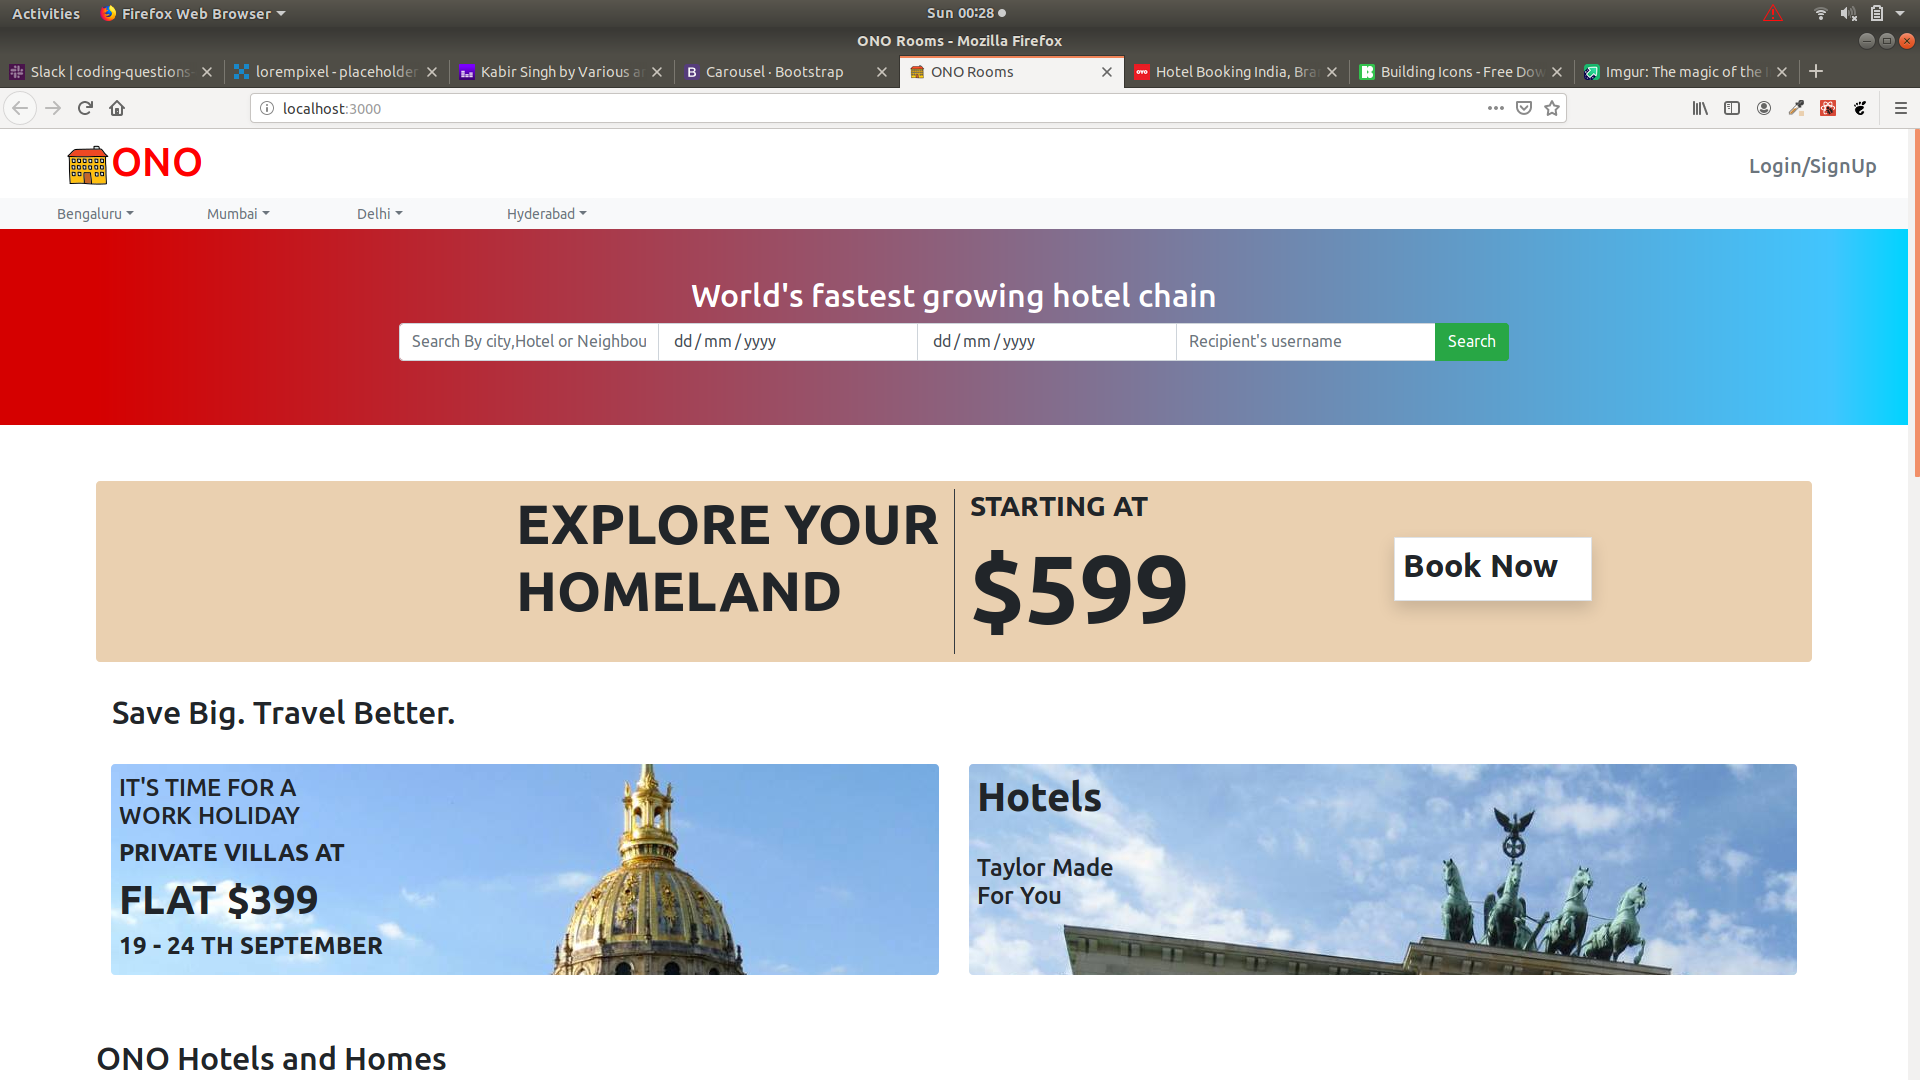Open the Firefox hamburger menu
This screenshot has height=1080, width=1920.
[x=1901, y=108]
